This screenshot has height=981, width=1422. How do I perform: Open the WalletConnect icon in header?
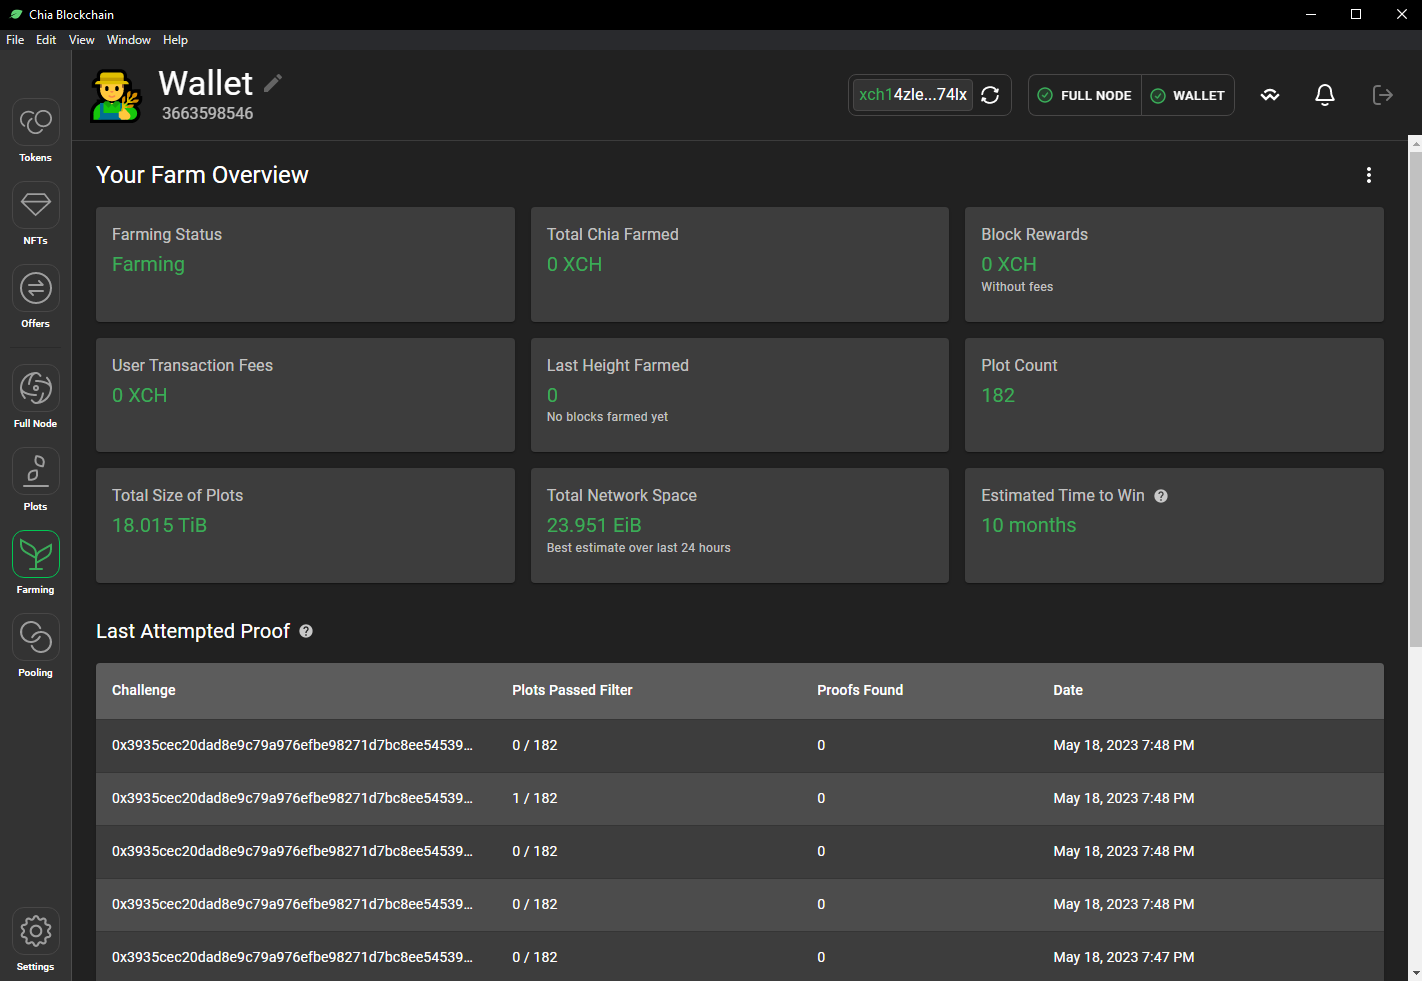coord(1270,95)
